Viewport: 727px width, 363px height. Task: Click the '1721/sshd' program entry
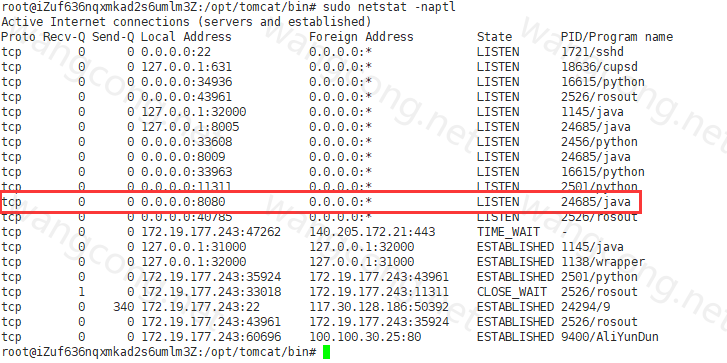tap(592, 52)
